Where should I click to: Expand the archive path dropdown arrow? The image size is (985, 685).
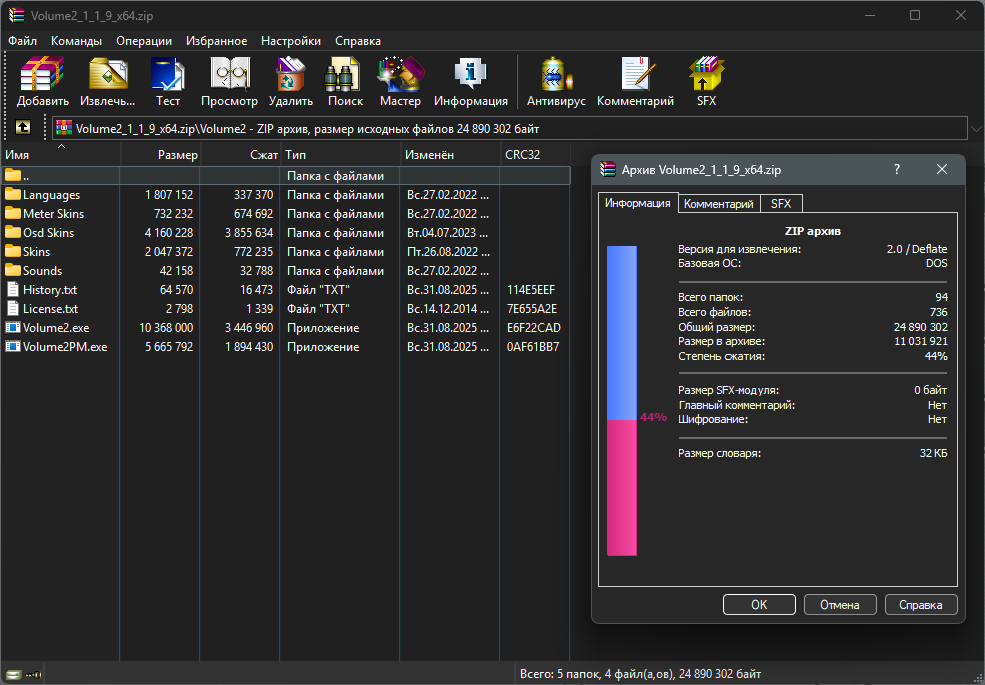tap(976, 129)
